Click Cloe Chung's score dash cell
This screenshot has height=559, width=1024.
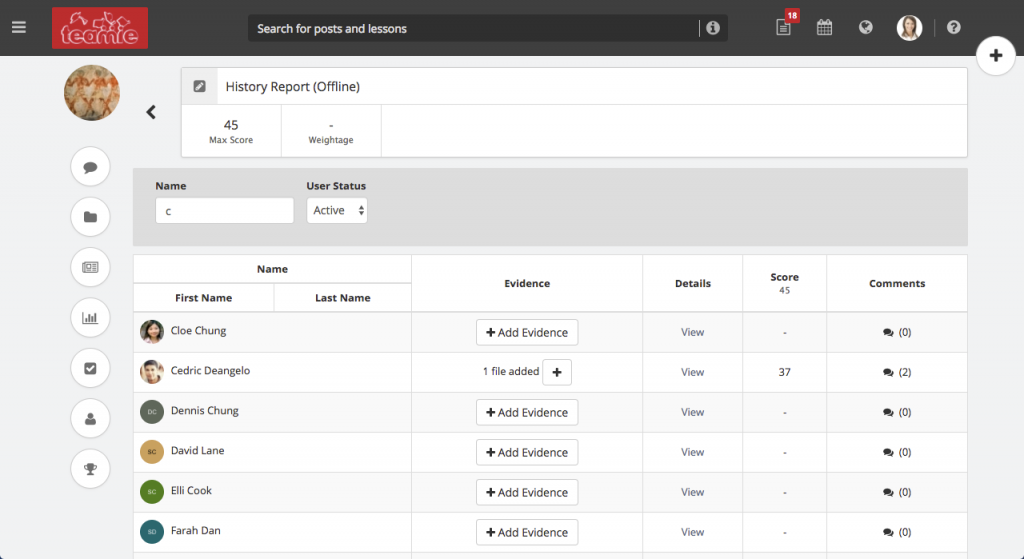click(x=784, y=332)
